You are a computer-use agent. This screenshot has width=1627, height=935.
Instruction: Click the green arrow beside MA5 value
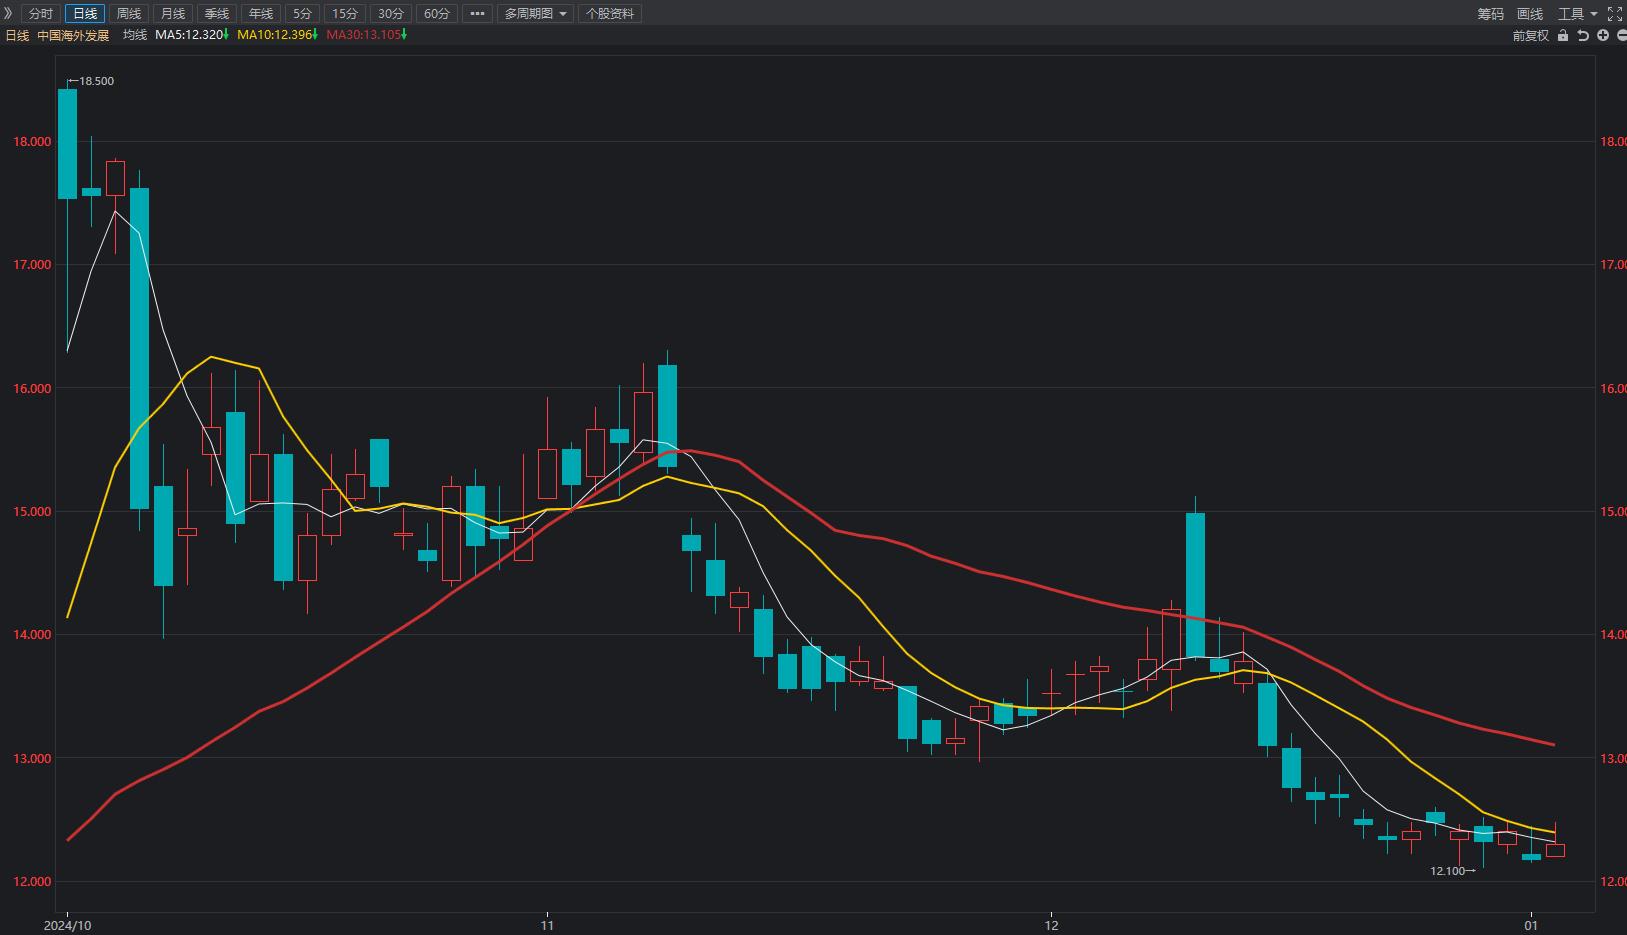(227, 35)
